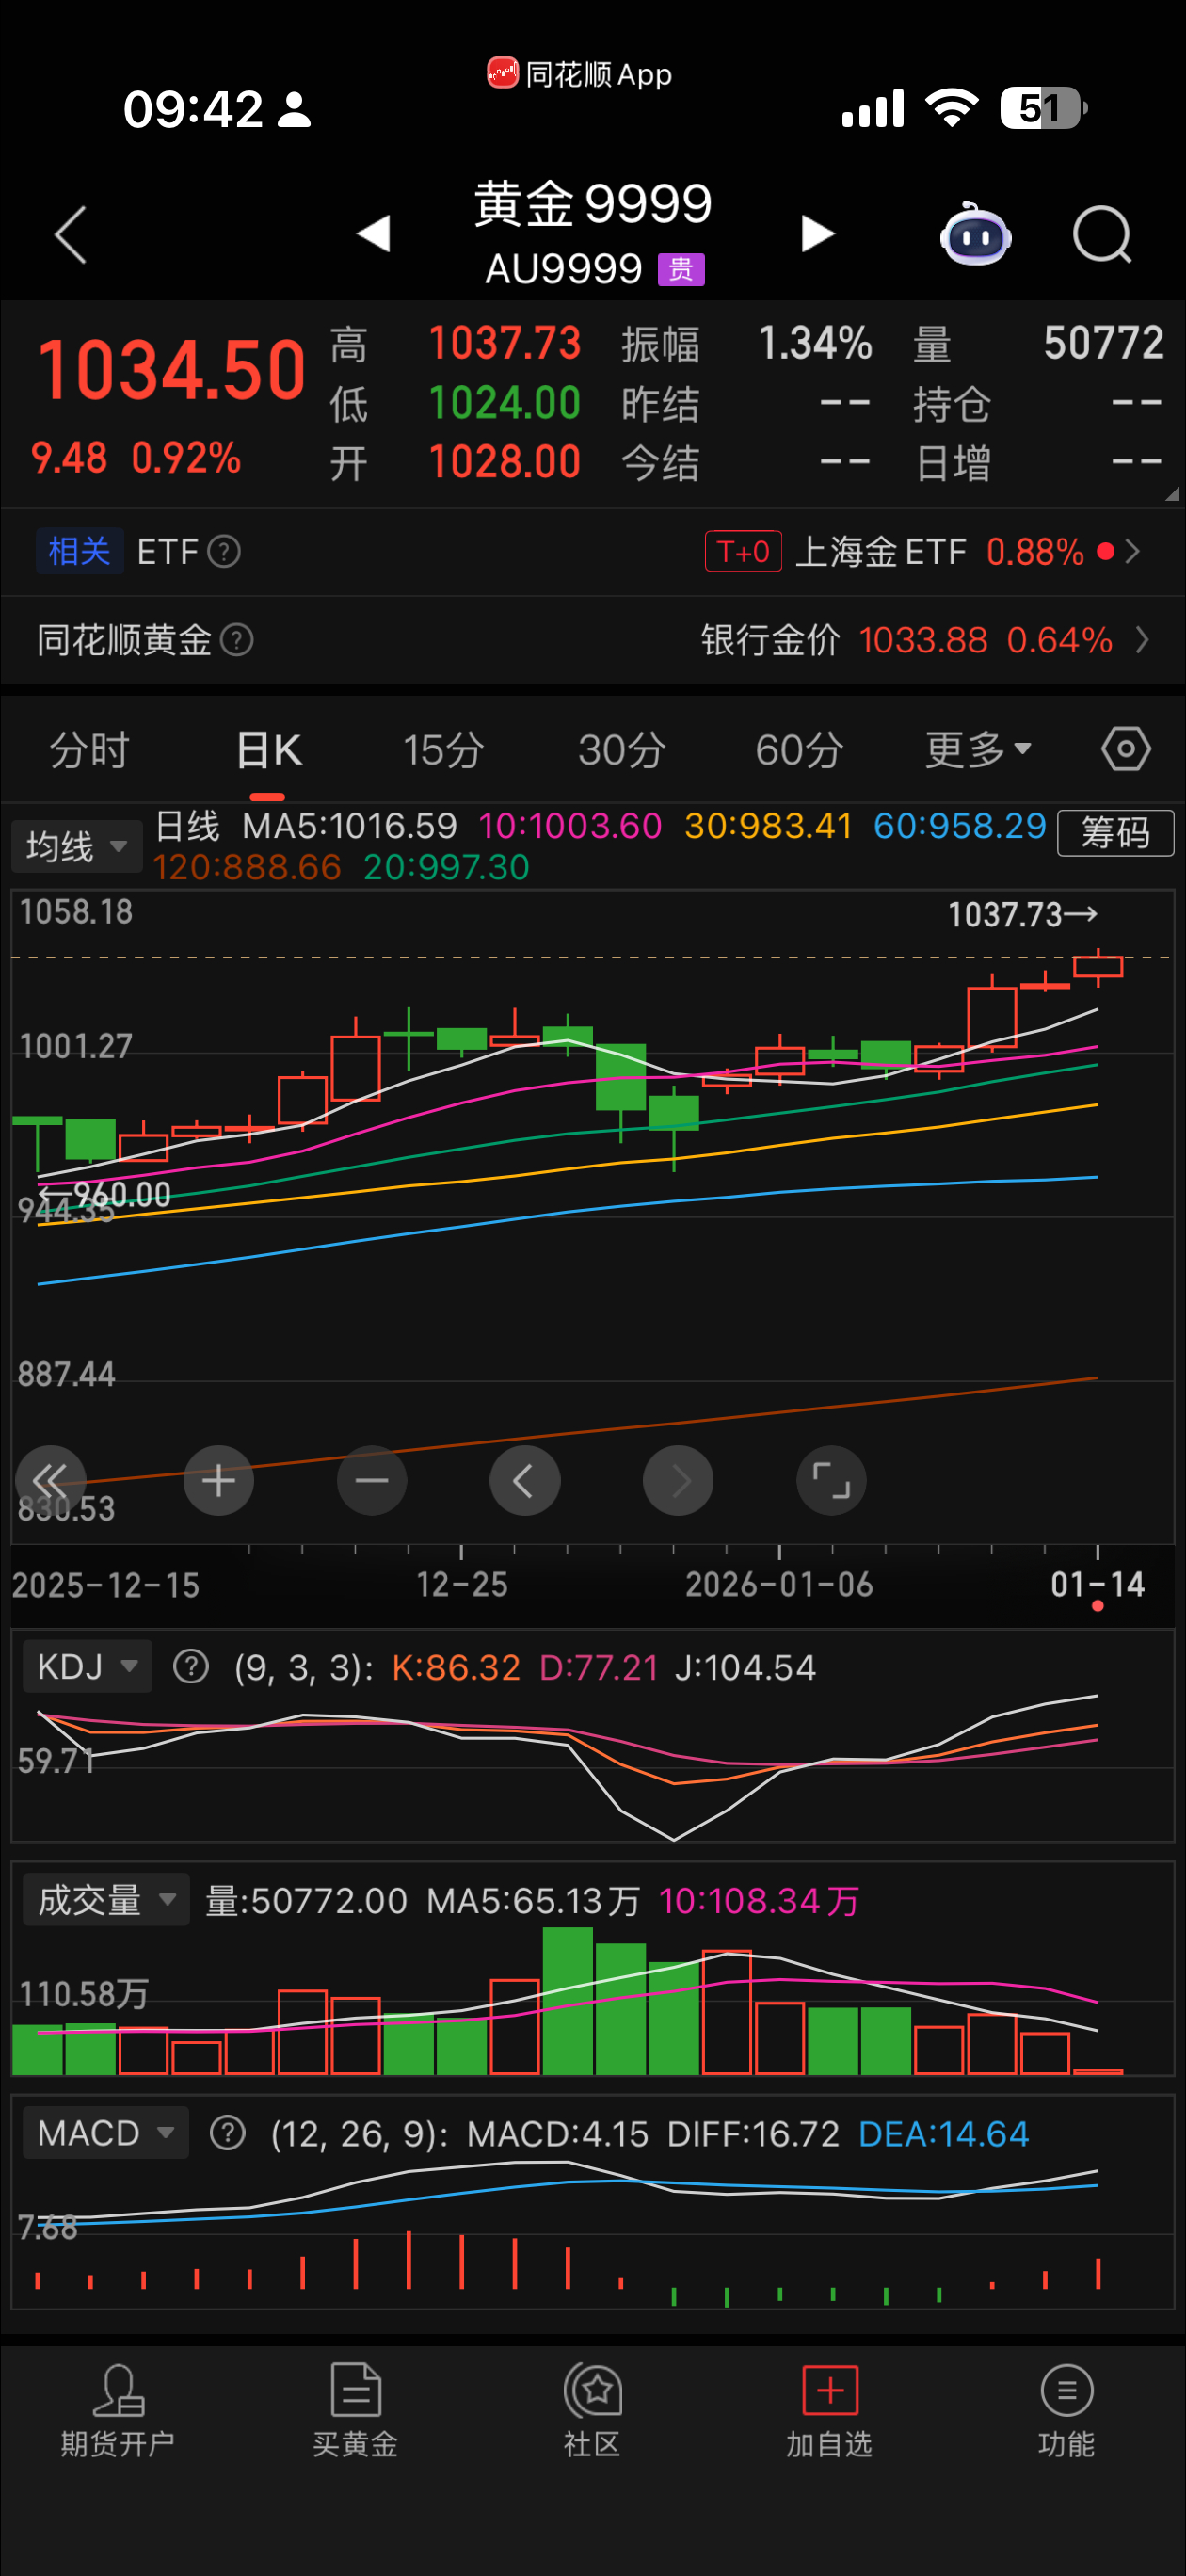Tap 120:888.66 MA legend

[x=248, y=867]
